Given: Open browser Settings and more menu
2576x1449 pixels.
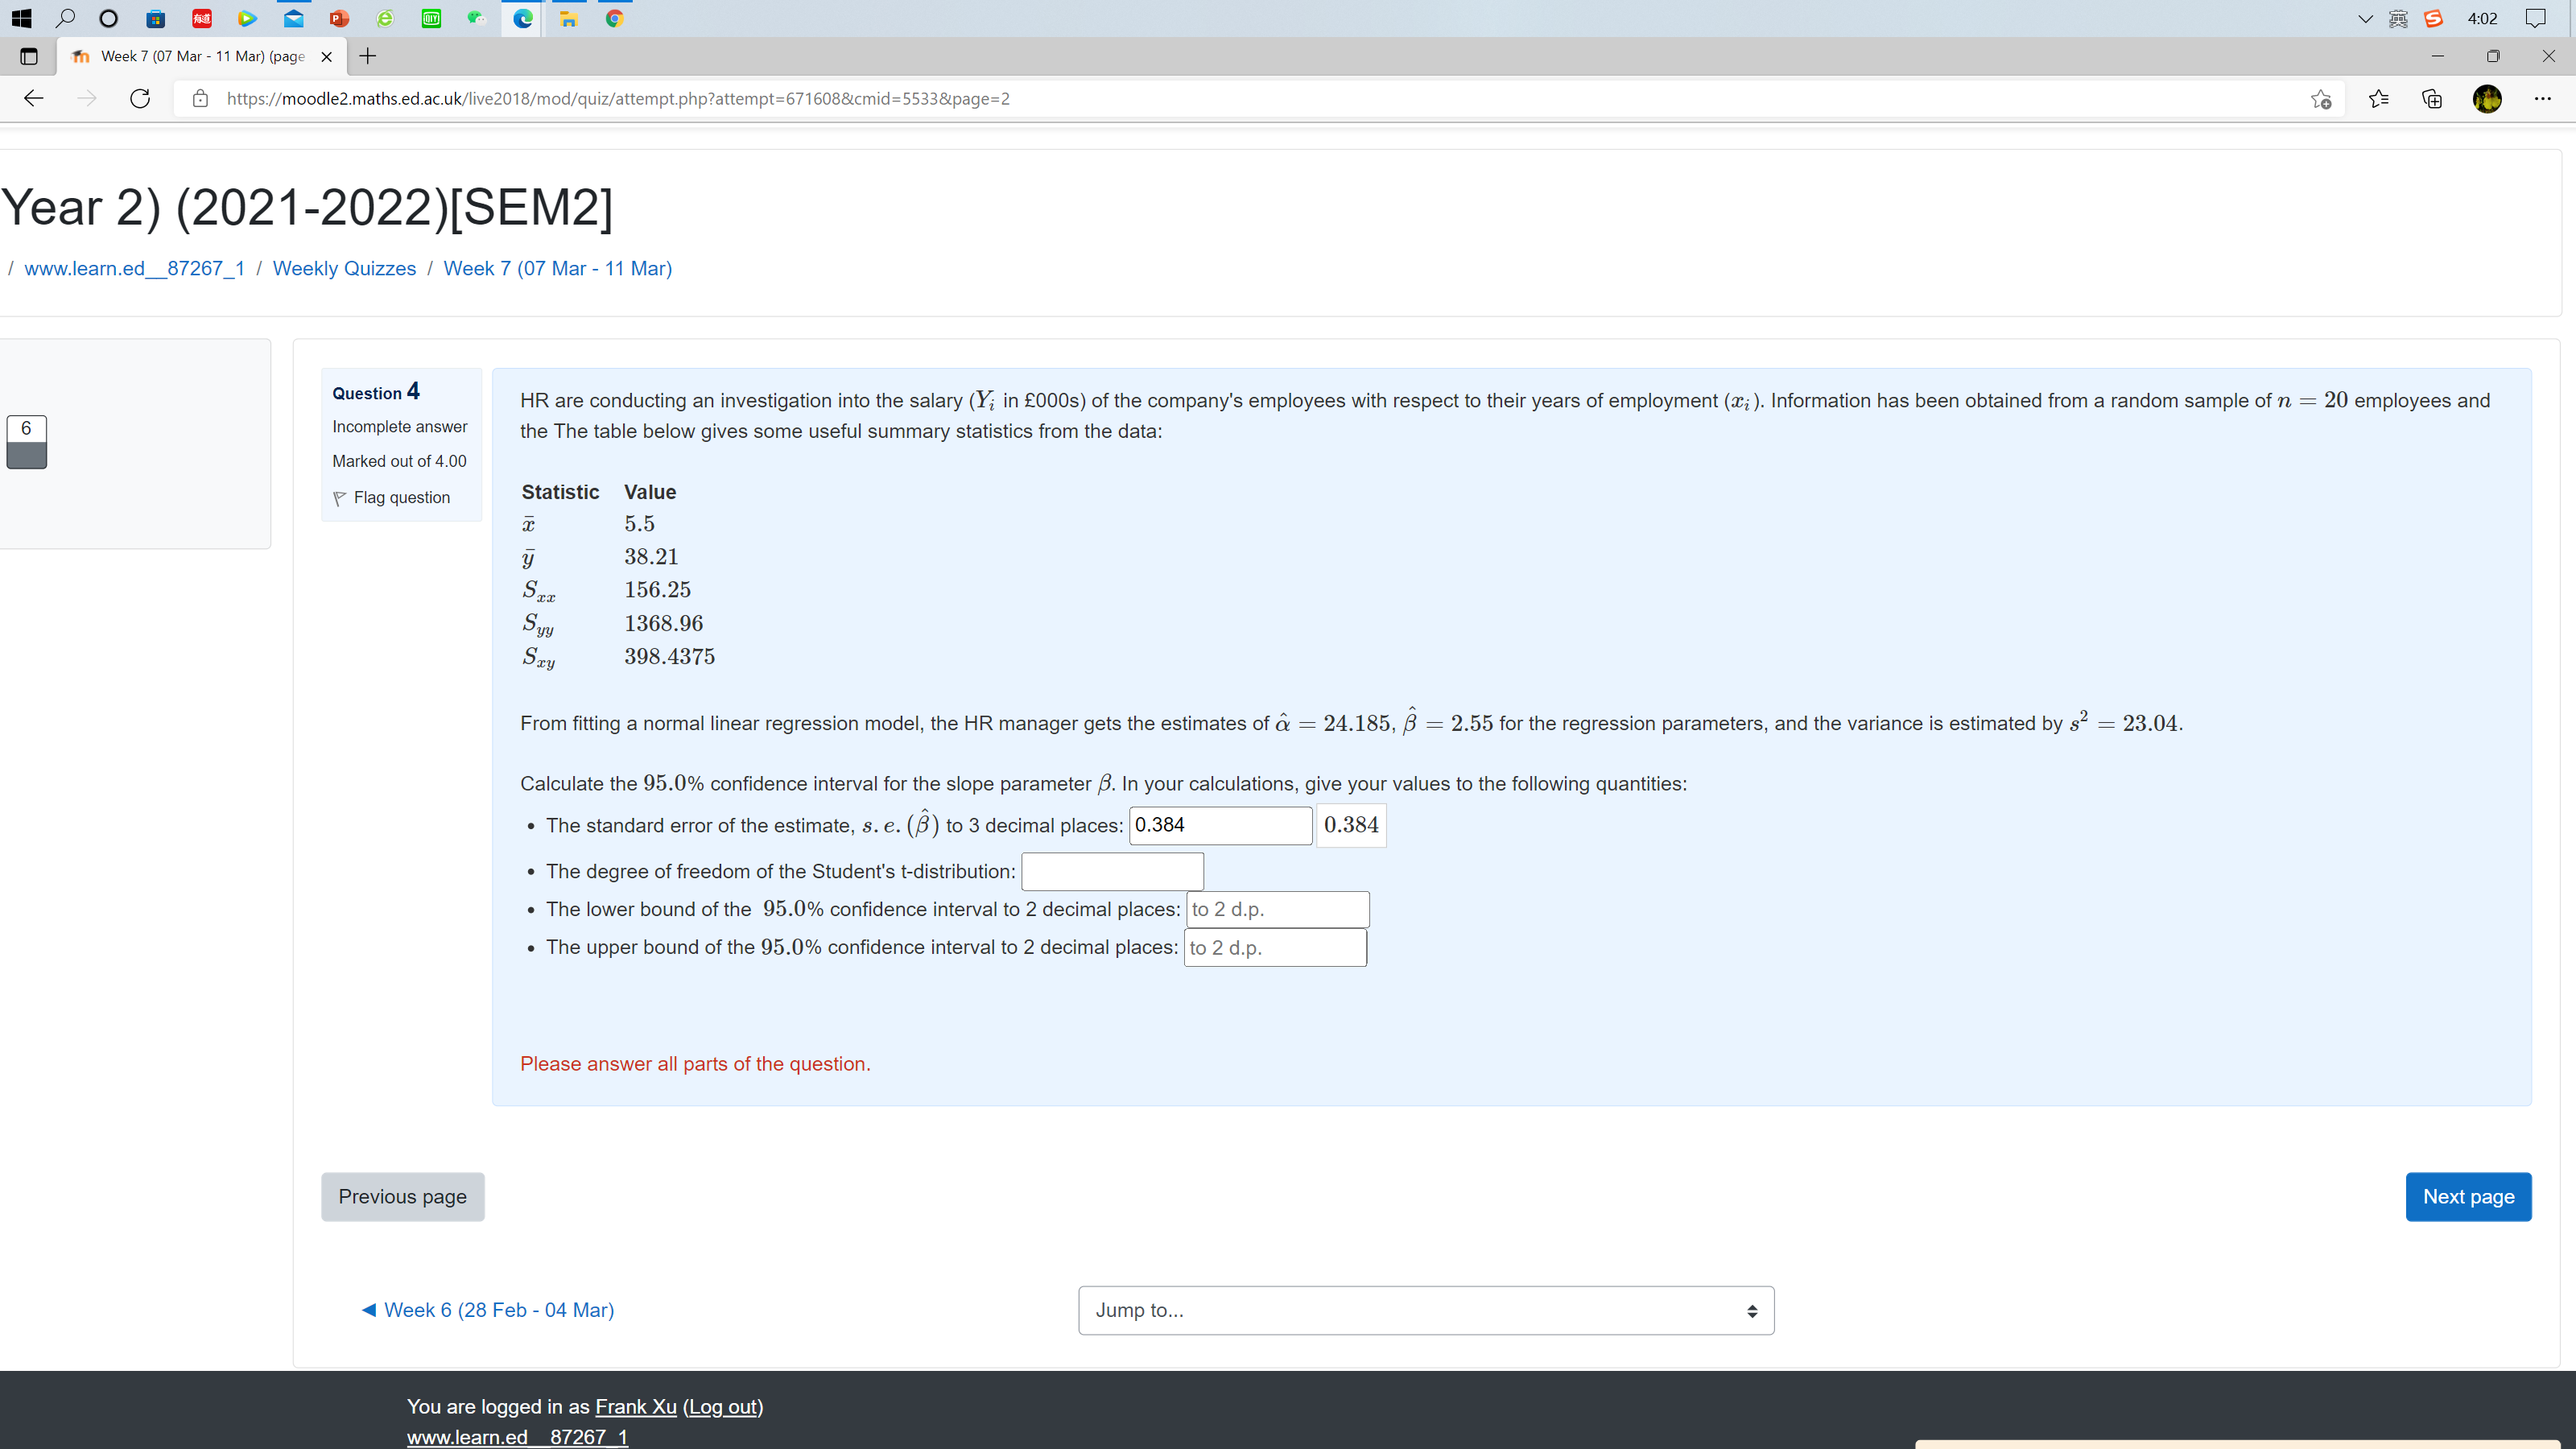Looking at the screenshot, I should [2543, 98].
